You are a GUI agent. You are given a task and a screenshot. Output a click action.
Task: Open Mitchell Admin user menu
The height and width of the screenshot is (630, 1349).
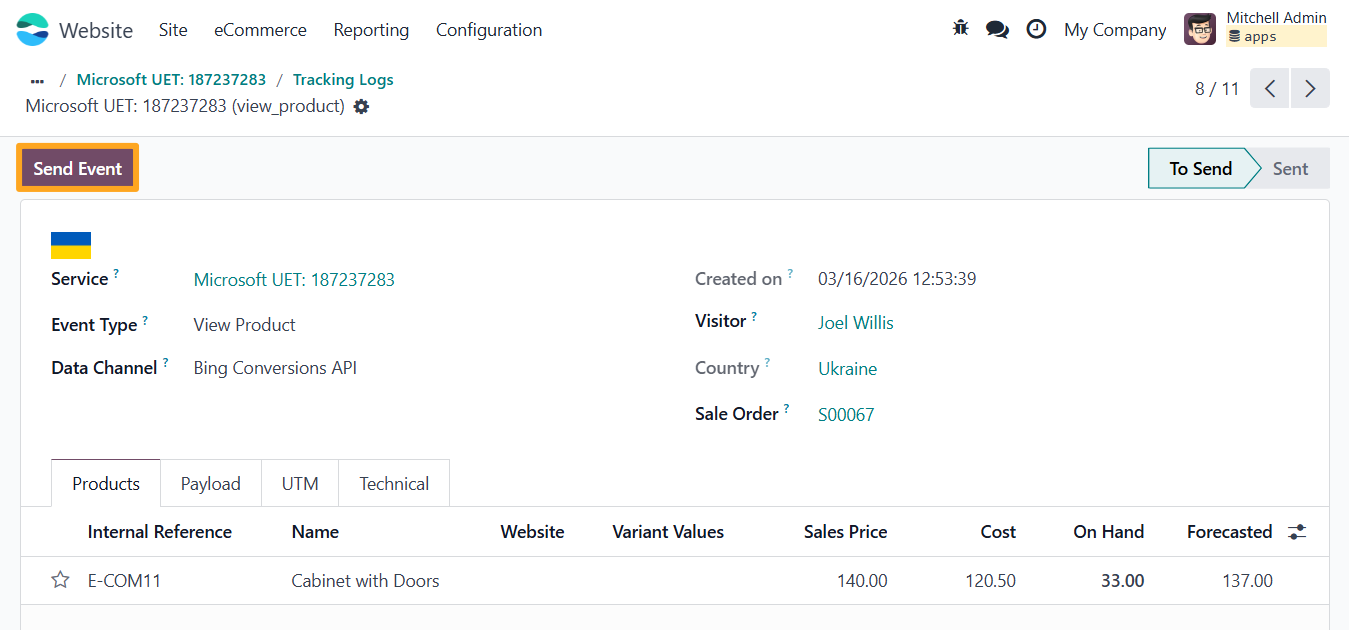click(1255, 29)
